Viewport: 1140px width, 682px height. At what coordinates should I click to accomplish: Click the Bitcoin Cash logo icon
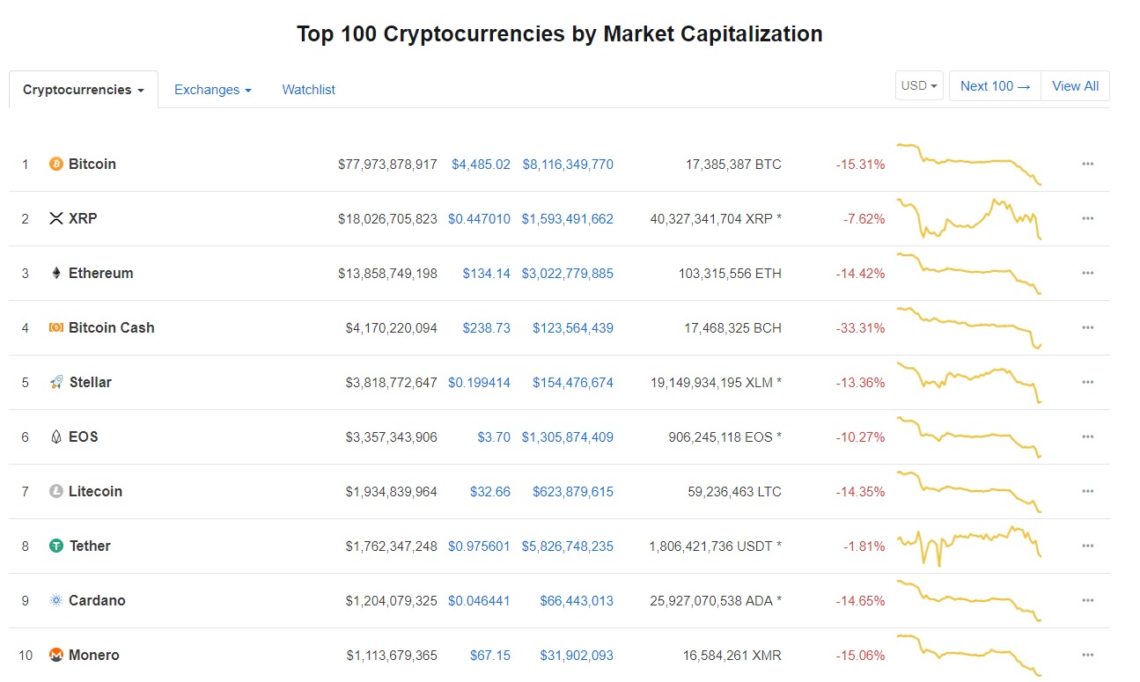(56, 327)
